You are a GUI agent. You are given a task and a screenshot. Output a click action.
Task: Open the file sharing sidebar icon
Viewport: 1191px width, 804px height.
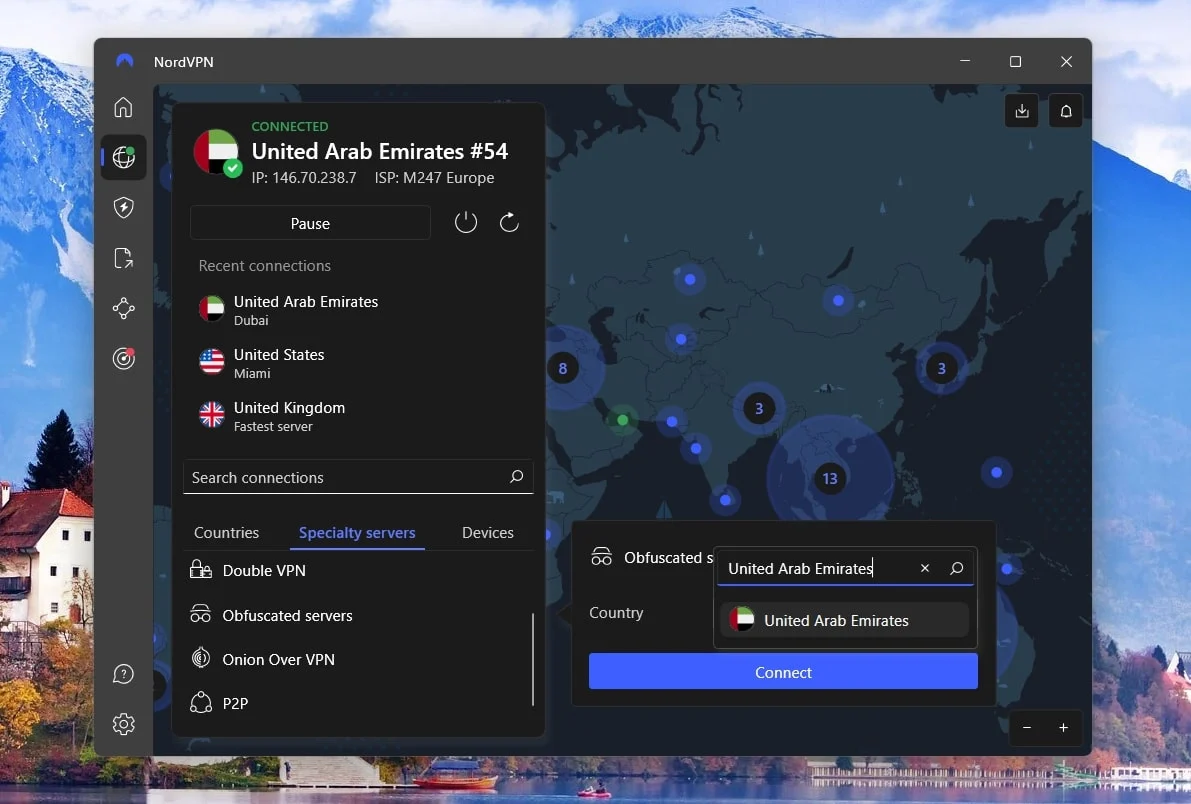point(123,259)
